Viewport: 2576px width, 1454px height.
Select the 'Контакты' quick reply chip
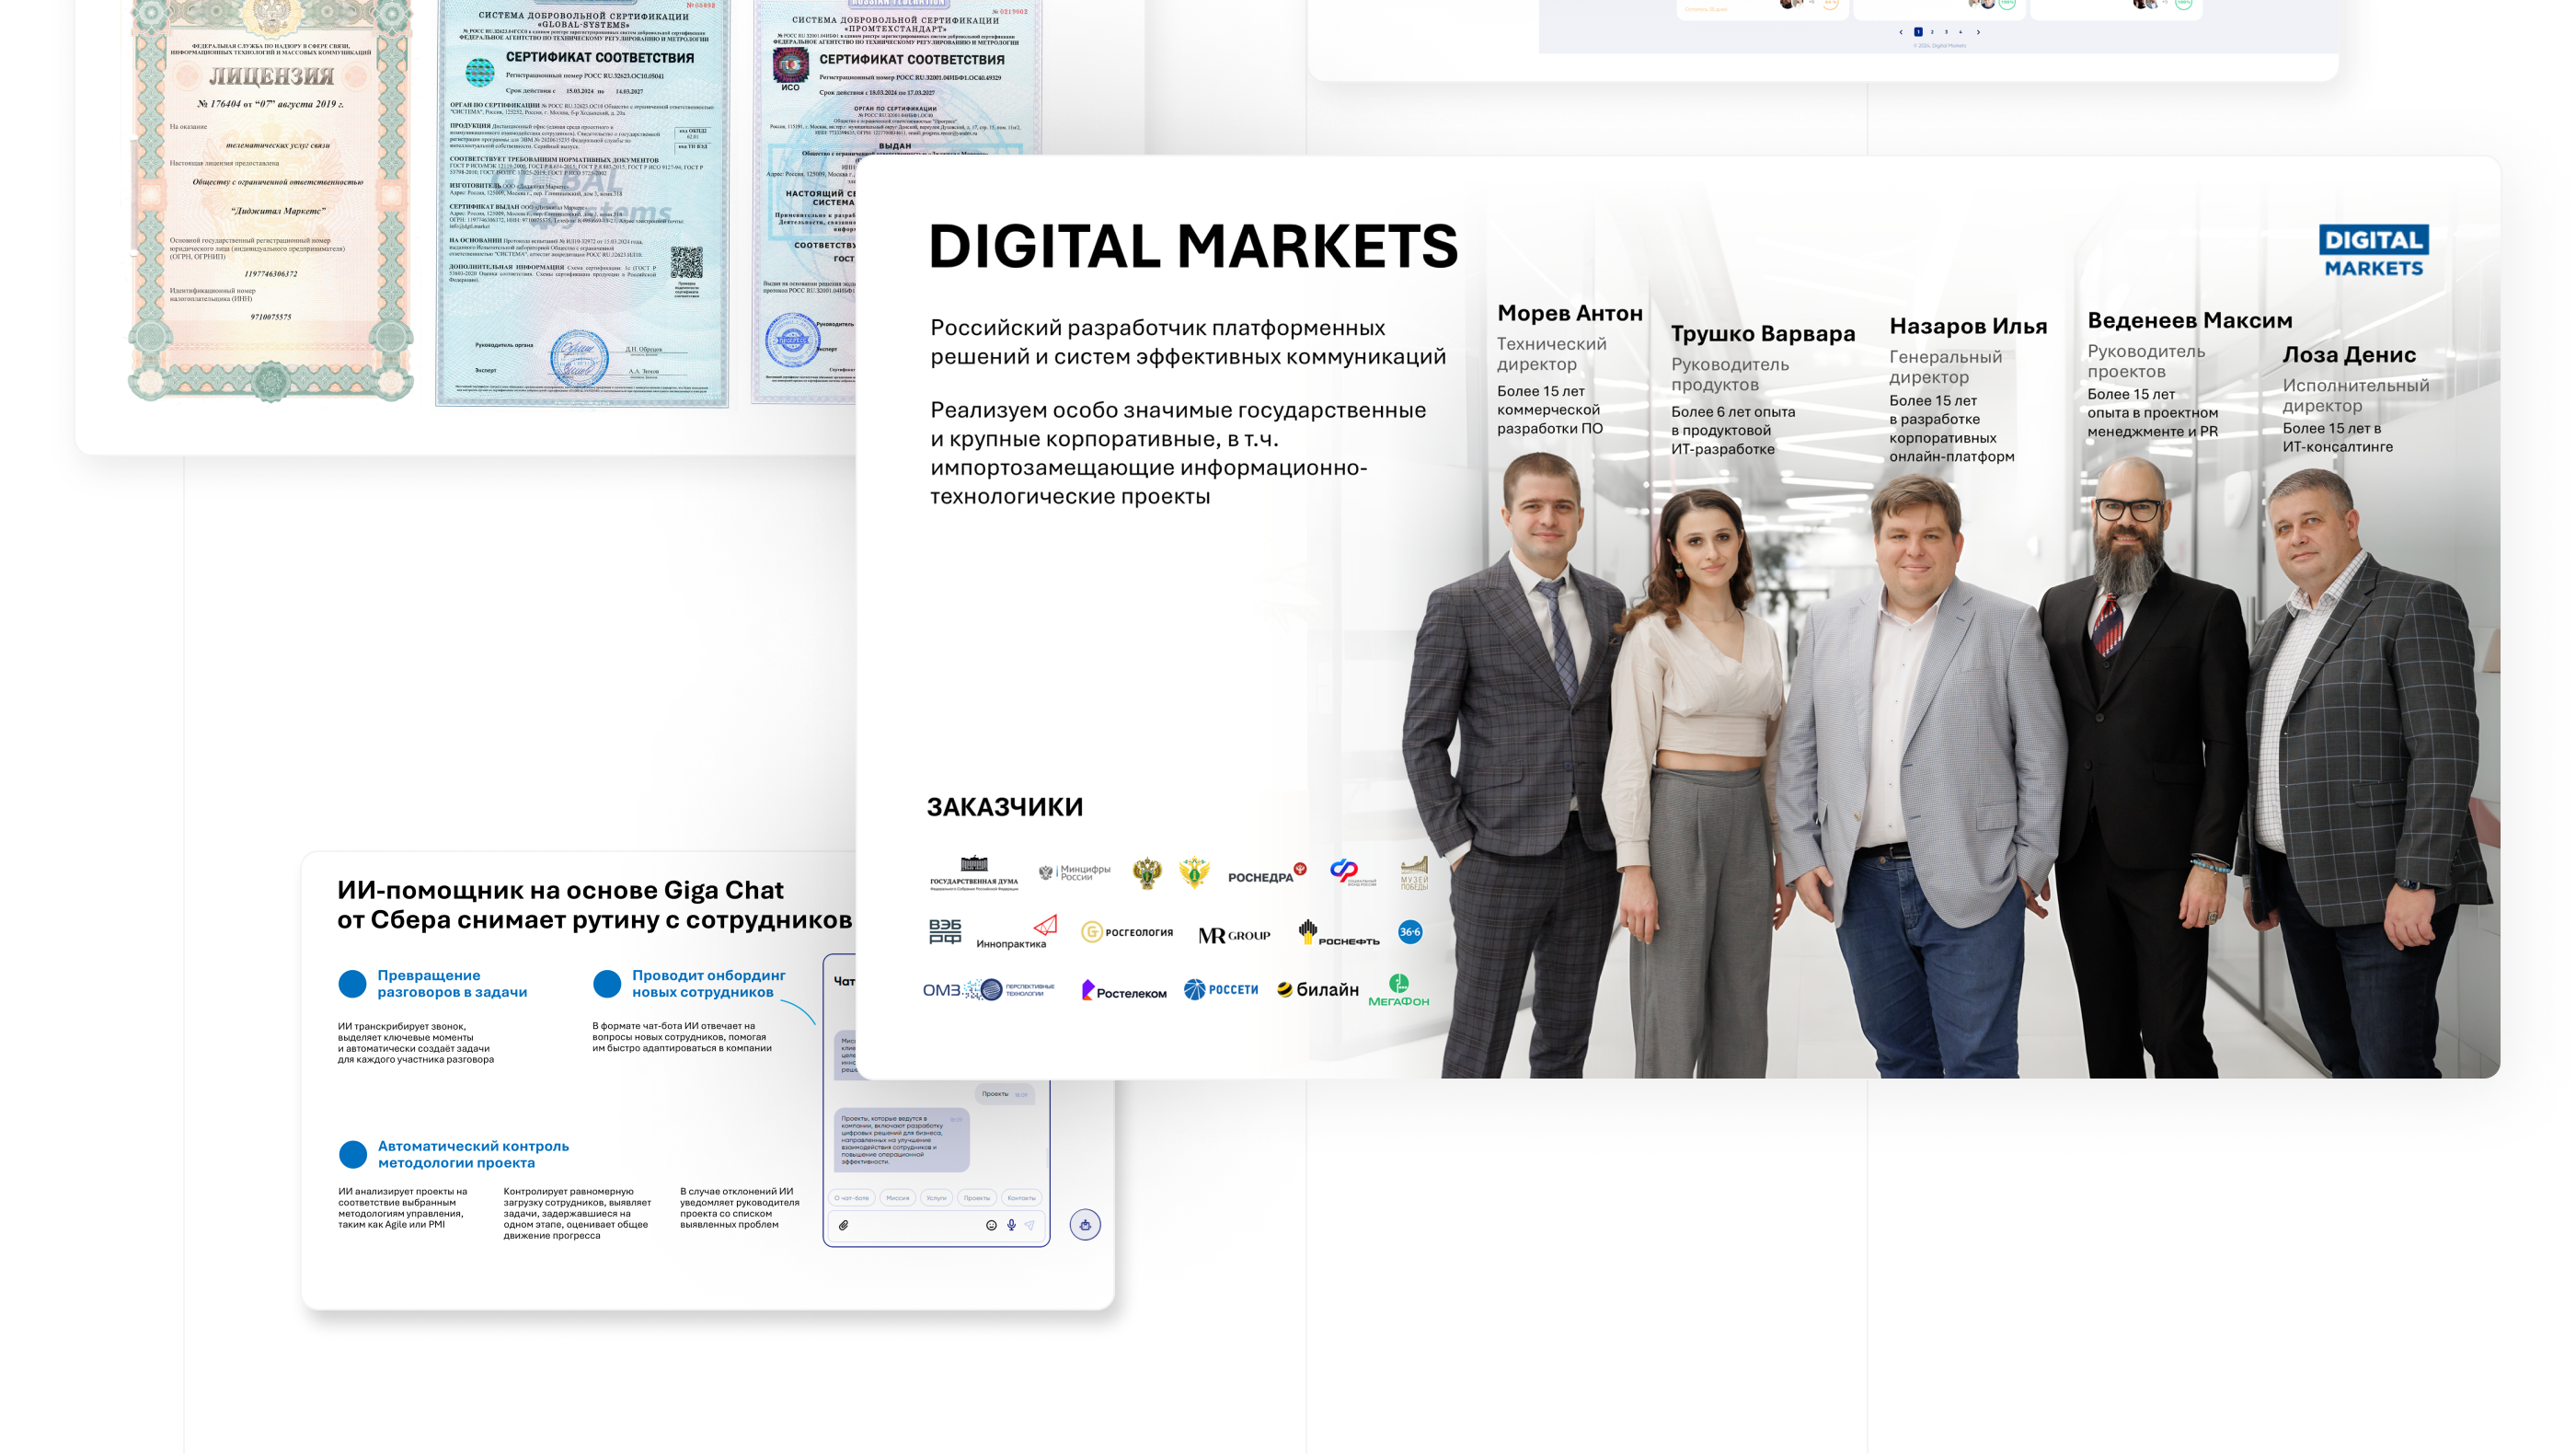[x=1021, y=1198]
